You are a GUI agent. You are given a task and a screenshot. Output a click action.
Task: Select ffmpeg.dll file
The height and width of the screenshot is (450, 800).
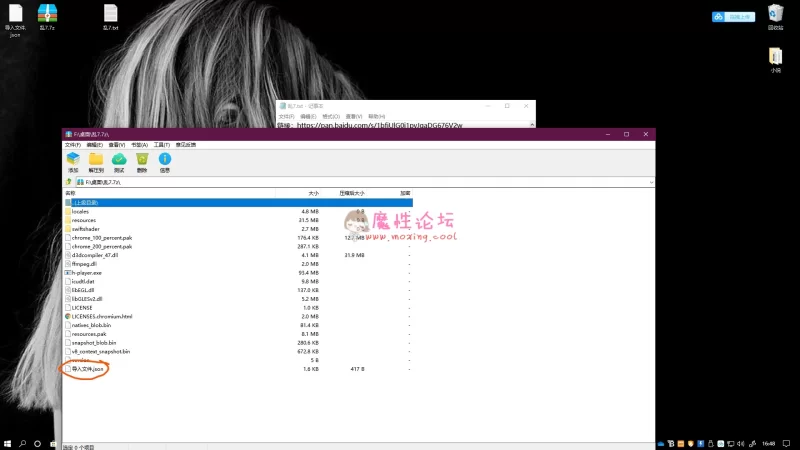click(x=84, y=264)
